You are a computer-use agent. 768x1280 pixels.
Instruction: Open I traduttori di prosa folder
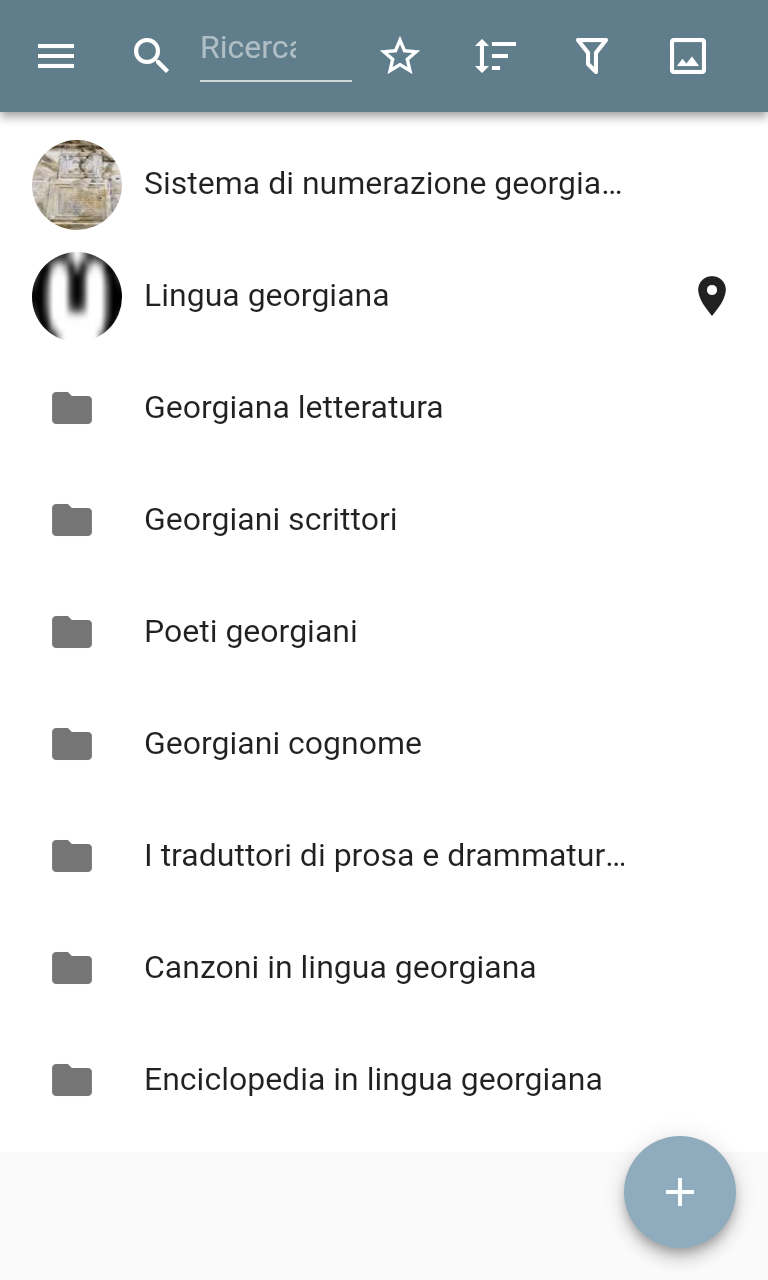385,856
